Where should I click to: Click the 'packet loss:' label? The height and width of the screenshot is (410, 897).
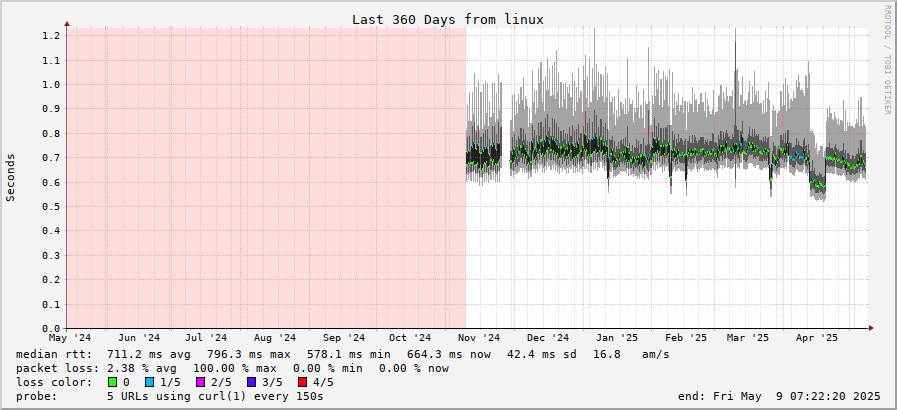tap(57, 368)
